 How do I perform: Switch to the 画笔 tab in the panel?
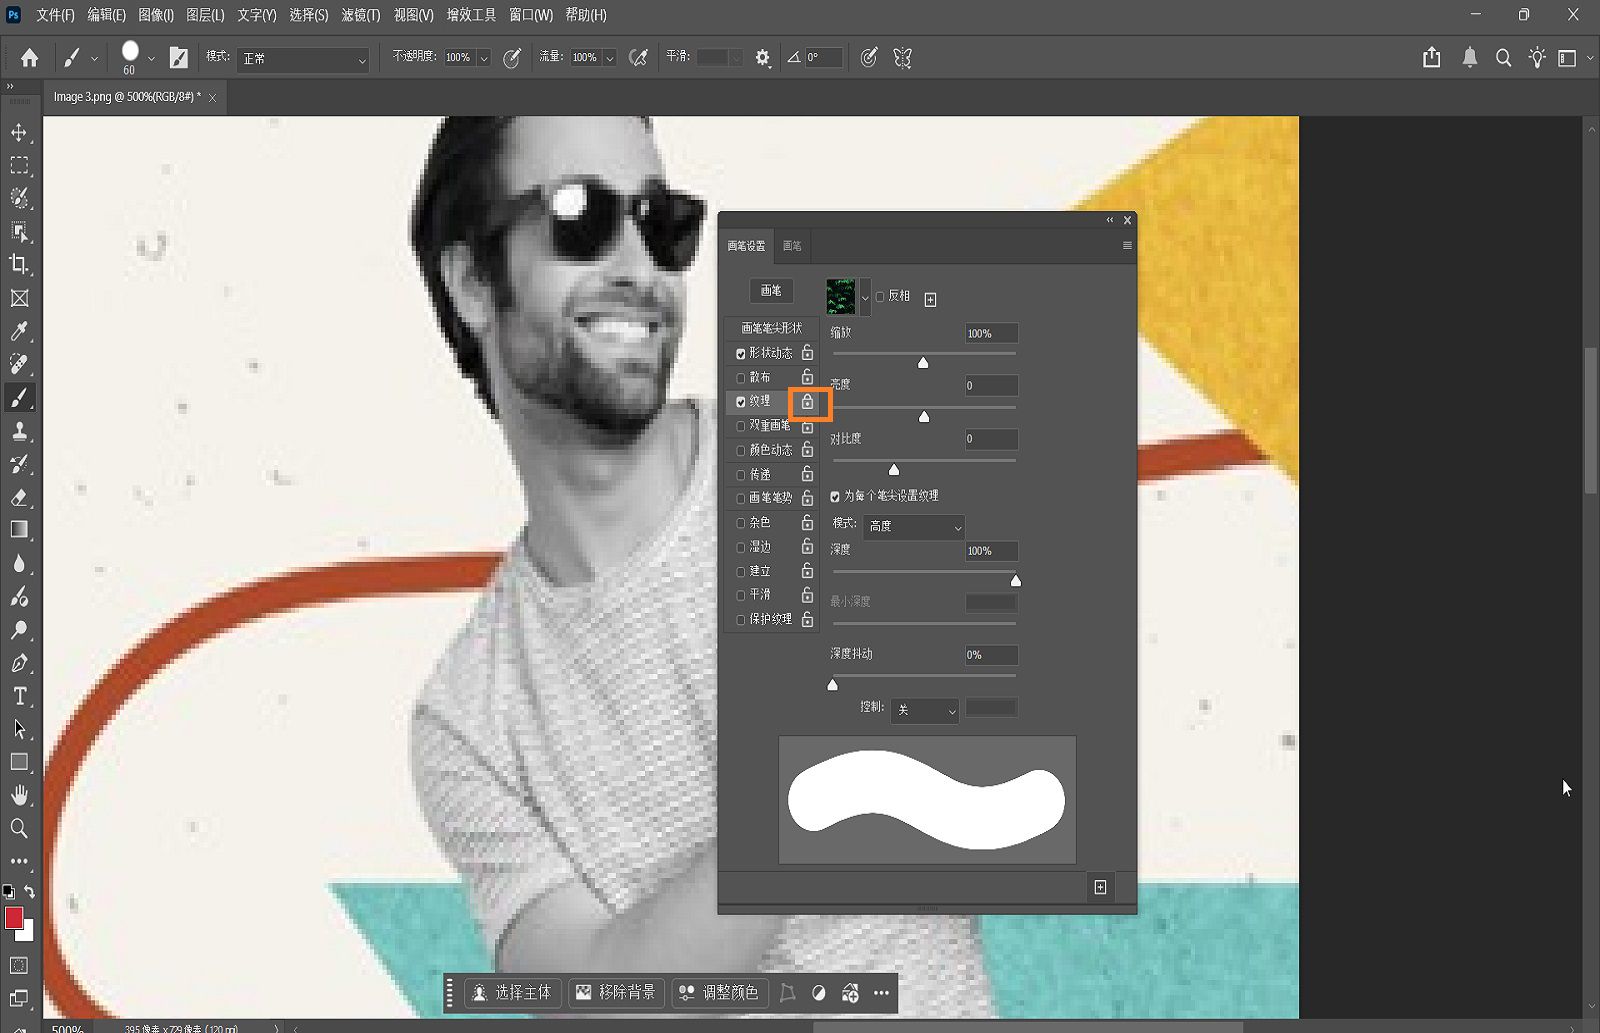pyautogui.click(x=791, y=245)
